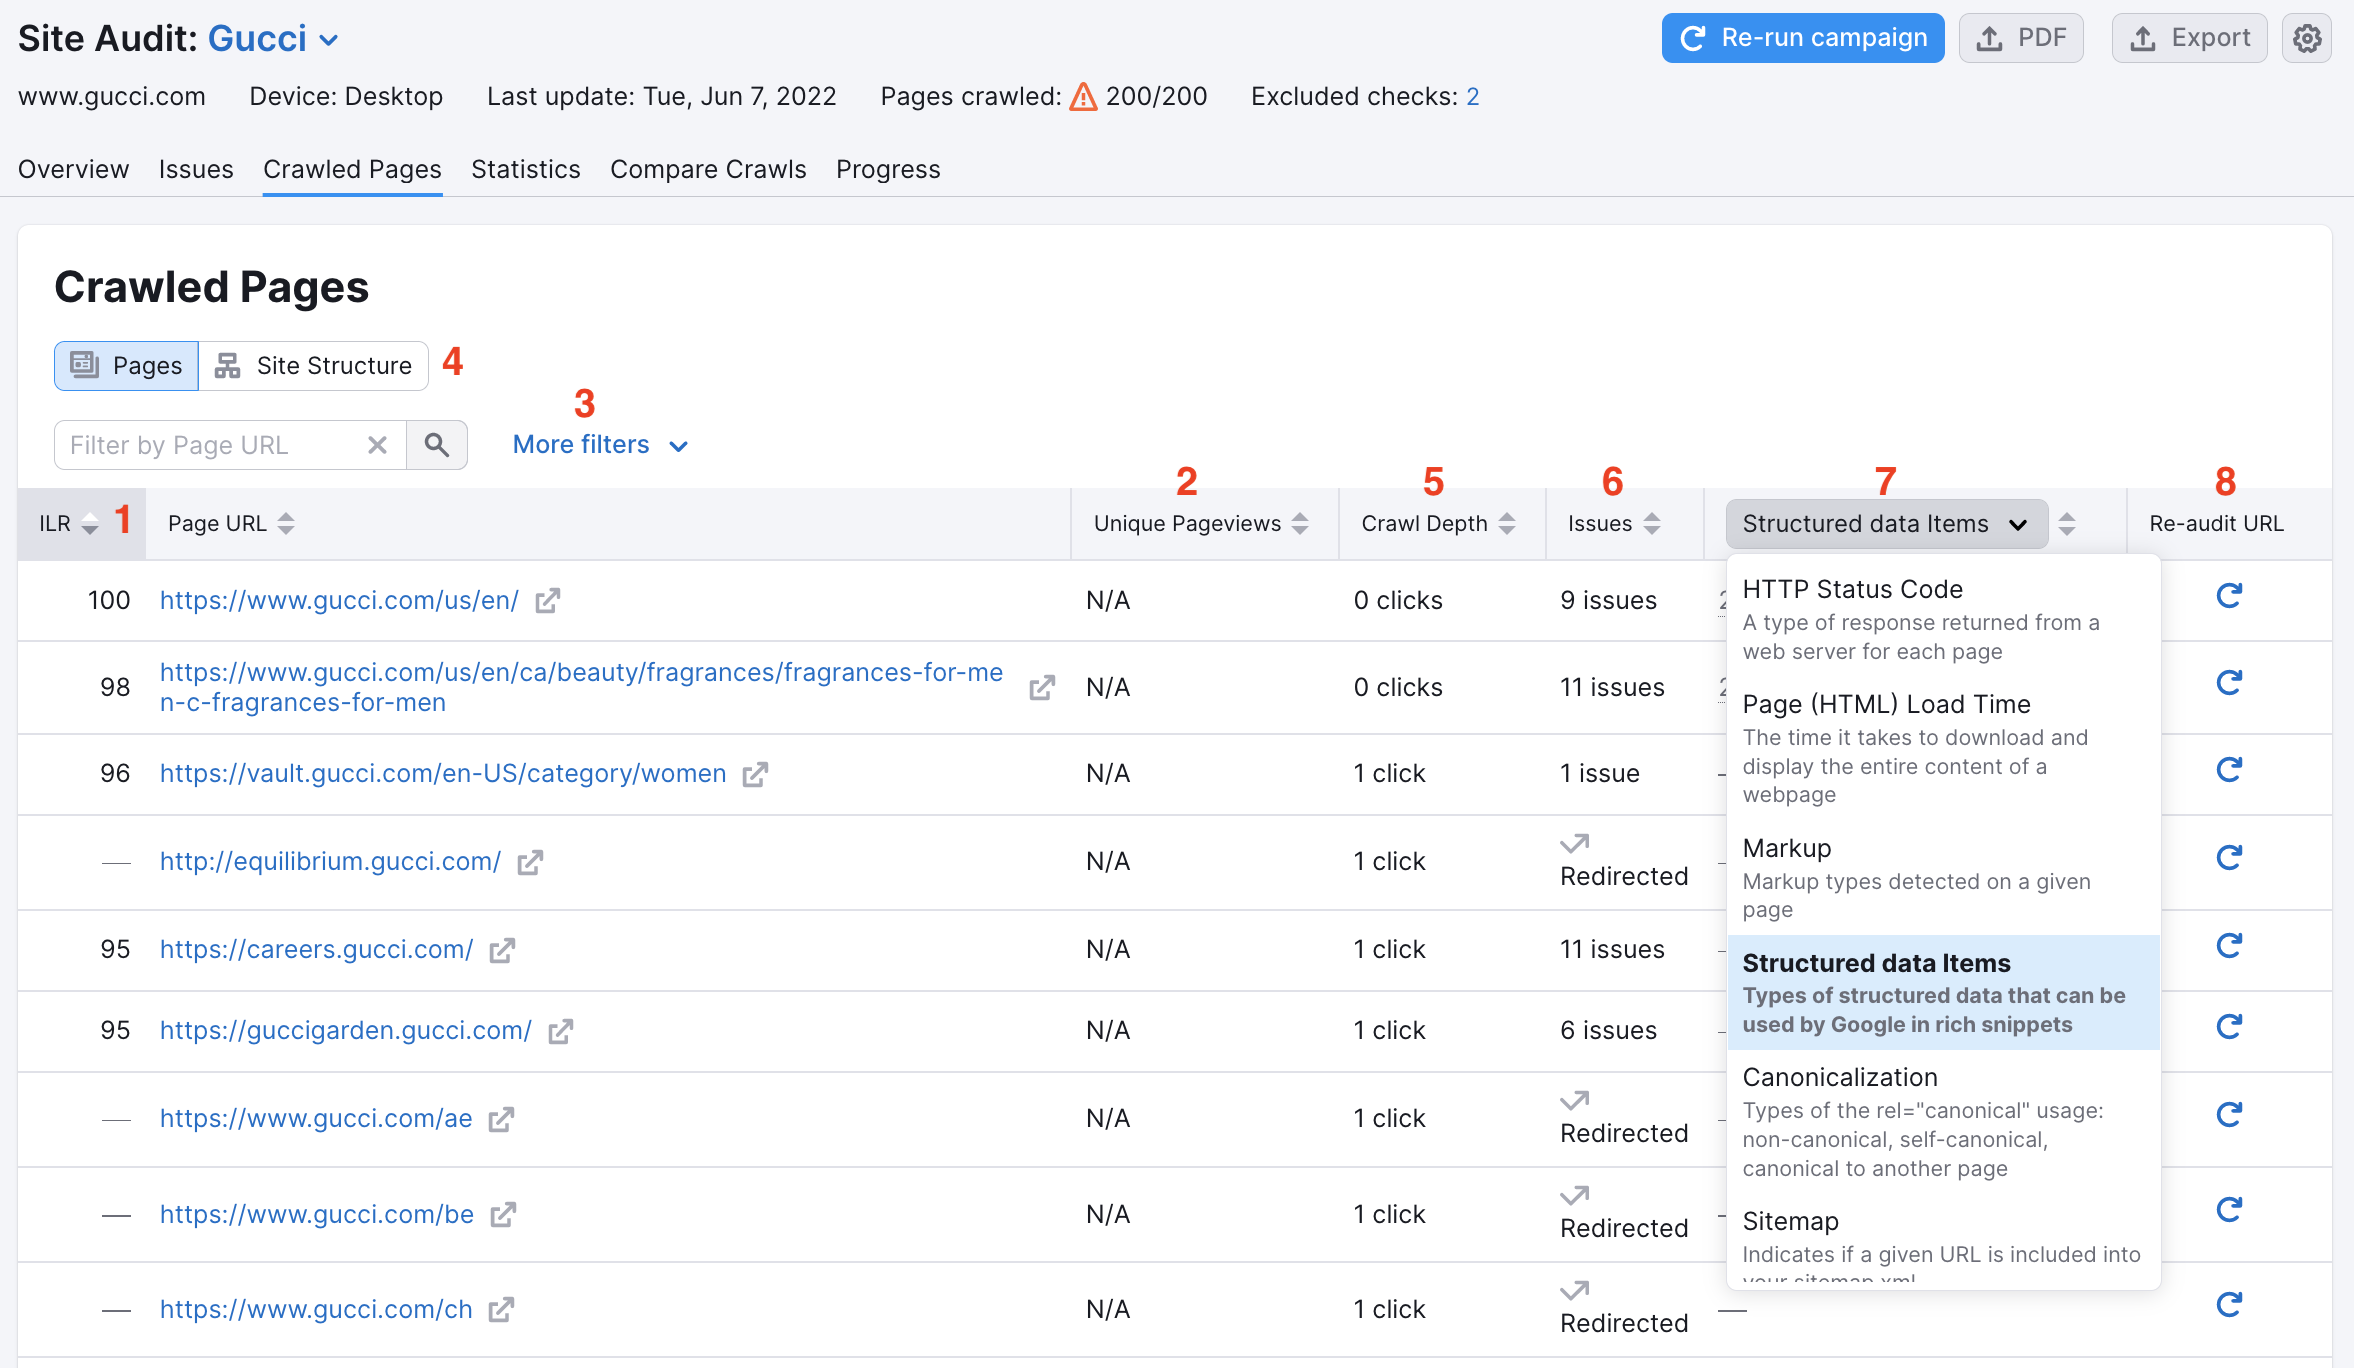This screenshot has height=1368, width=2354.
Task: Click the search magnifier button
Action: tap(437, 445)
